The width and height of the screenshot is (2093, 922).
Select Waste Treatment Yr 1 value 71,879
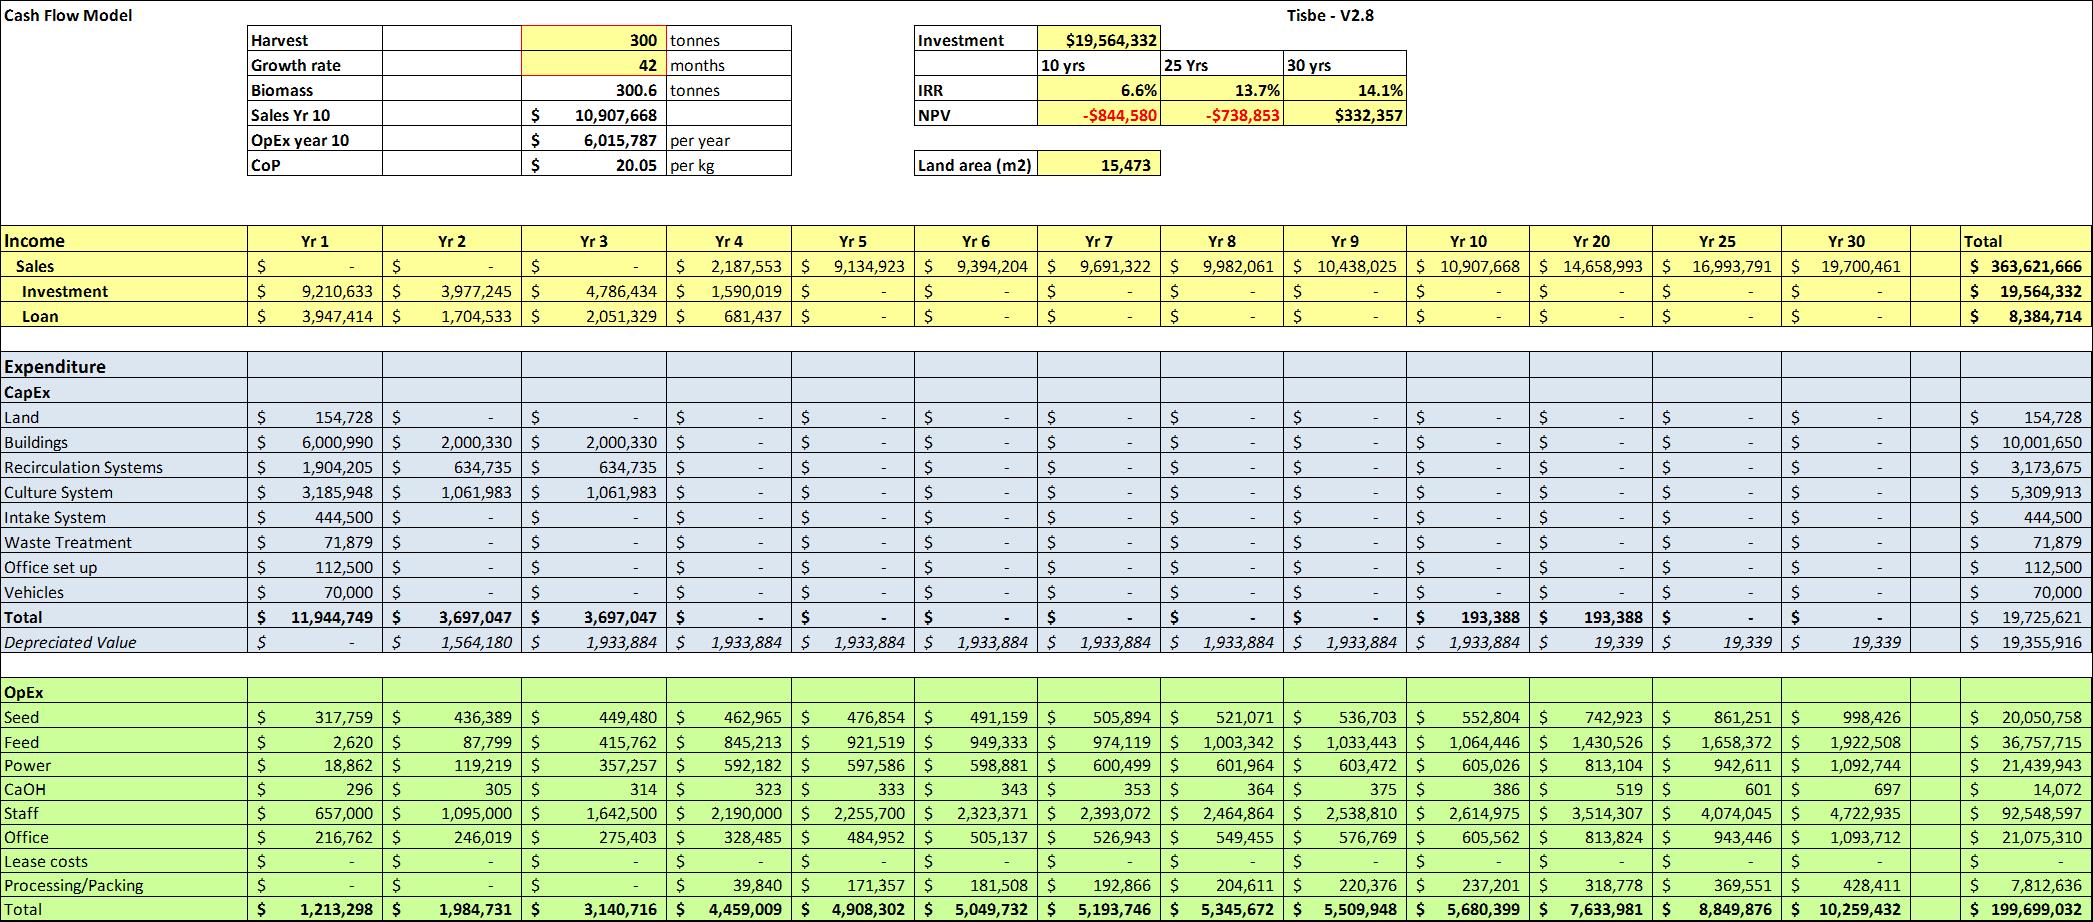[x=315, y=542]
